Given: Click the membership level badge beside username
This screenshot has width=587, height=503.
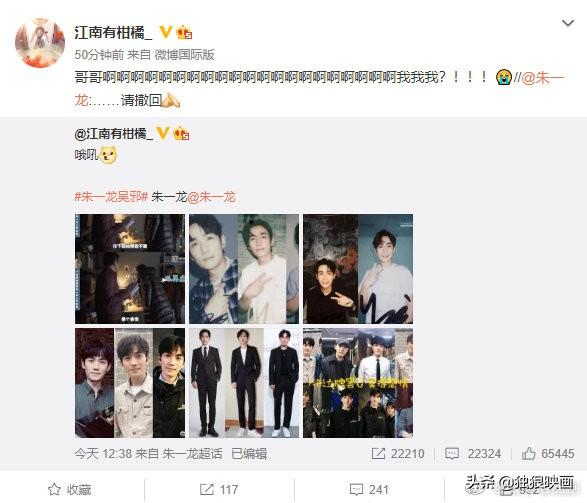Looking at the screenshot, I should pos(184,33).
